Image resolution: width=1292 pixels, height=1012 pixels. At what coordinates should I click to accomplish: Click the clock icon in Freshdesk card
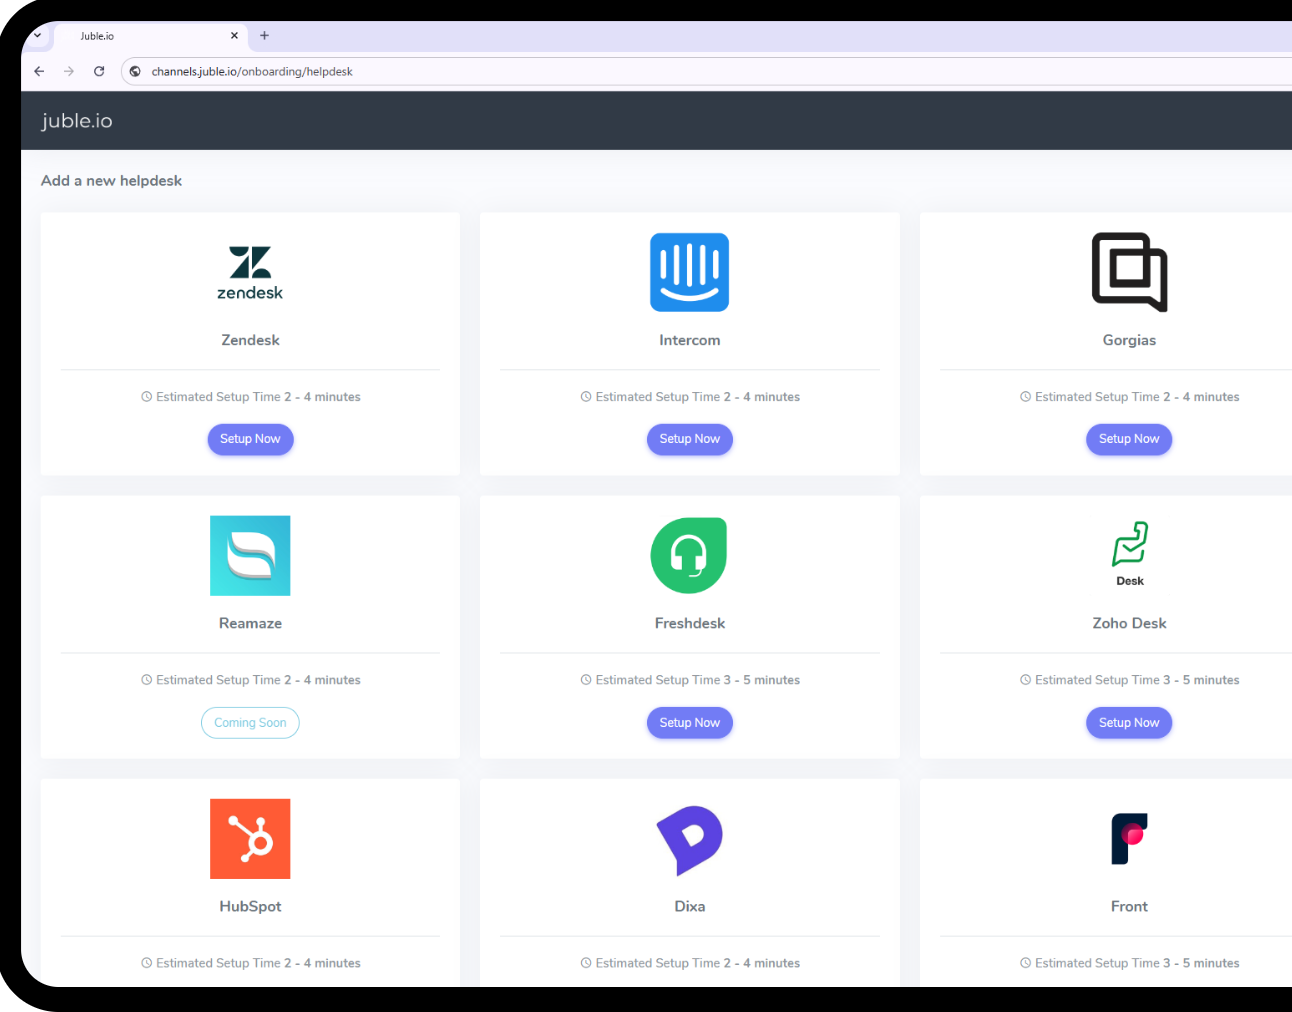(x=586, y=680)
